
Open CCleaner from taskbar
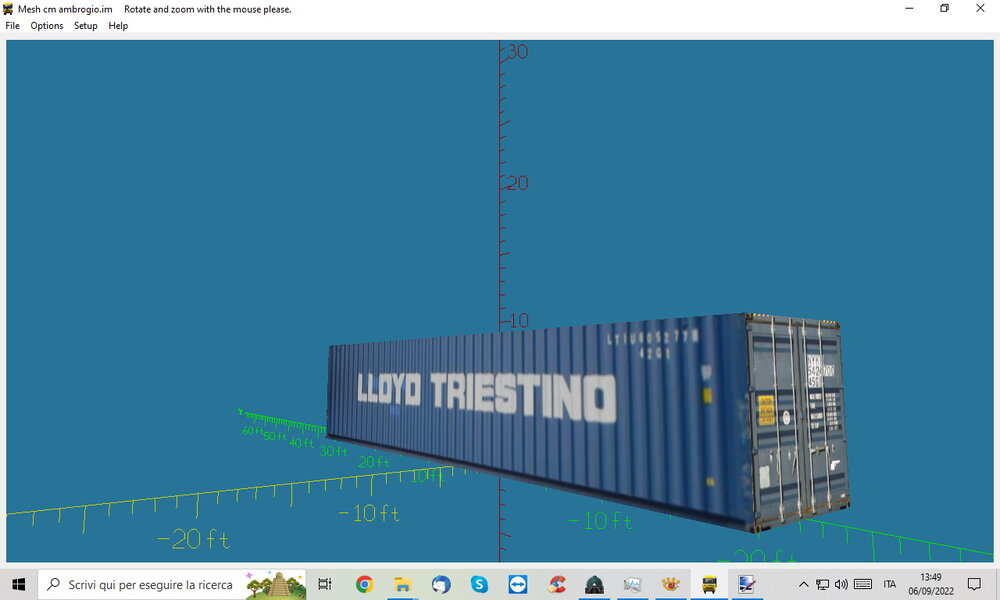pyautogui.click(x=556, y=584)
